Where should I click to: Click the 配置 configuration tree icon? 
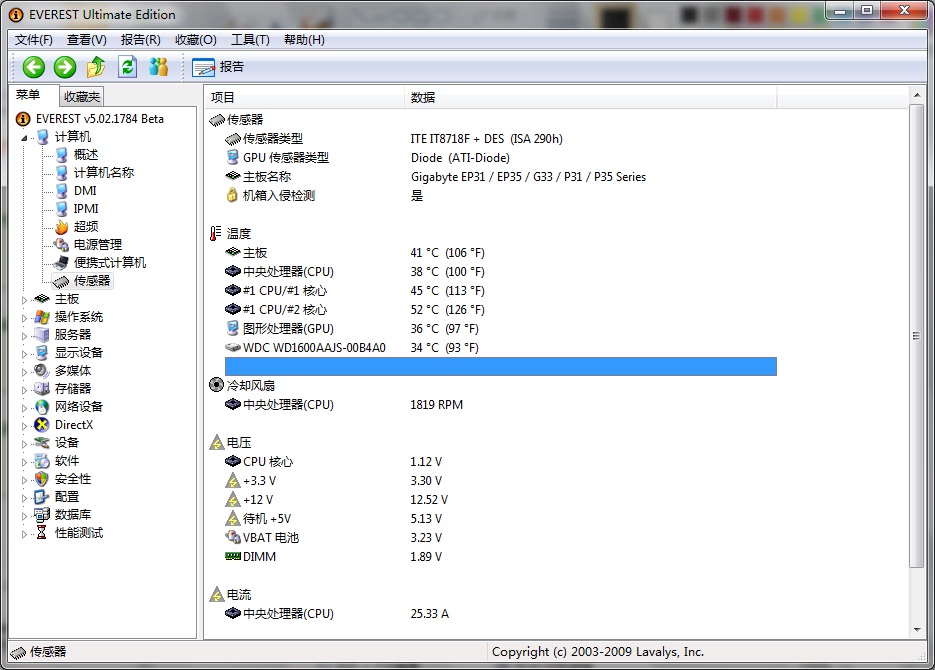click(42, 497)
